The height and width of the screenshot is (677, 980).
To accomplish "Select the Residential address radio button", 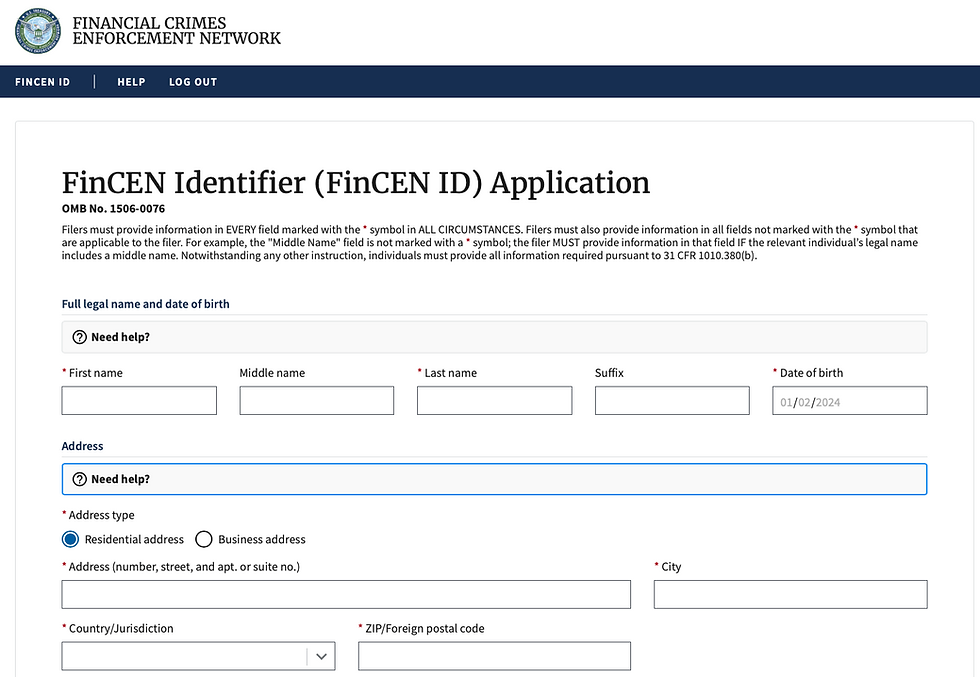I will 70,539.
